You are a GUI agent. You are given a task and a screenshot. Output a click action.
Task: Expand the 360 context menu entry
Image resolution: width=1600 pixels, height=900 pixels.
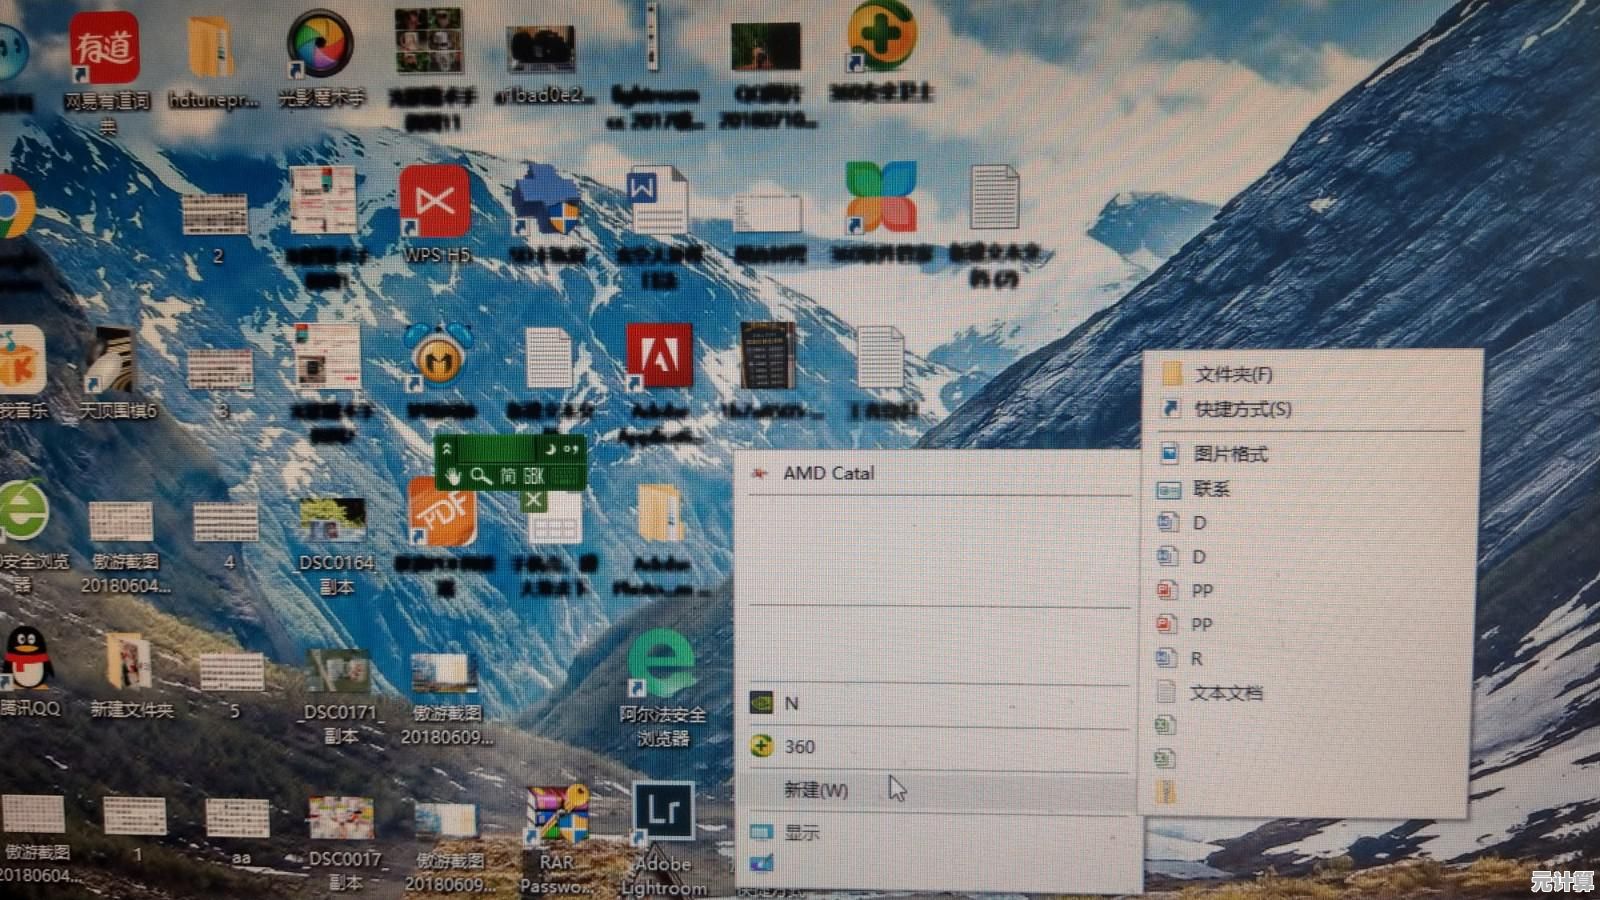click(799, 746)
